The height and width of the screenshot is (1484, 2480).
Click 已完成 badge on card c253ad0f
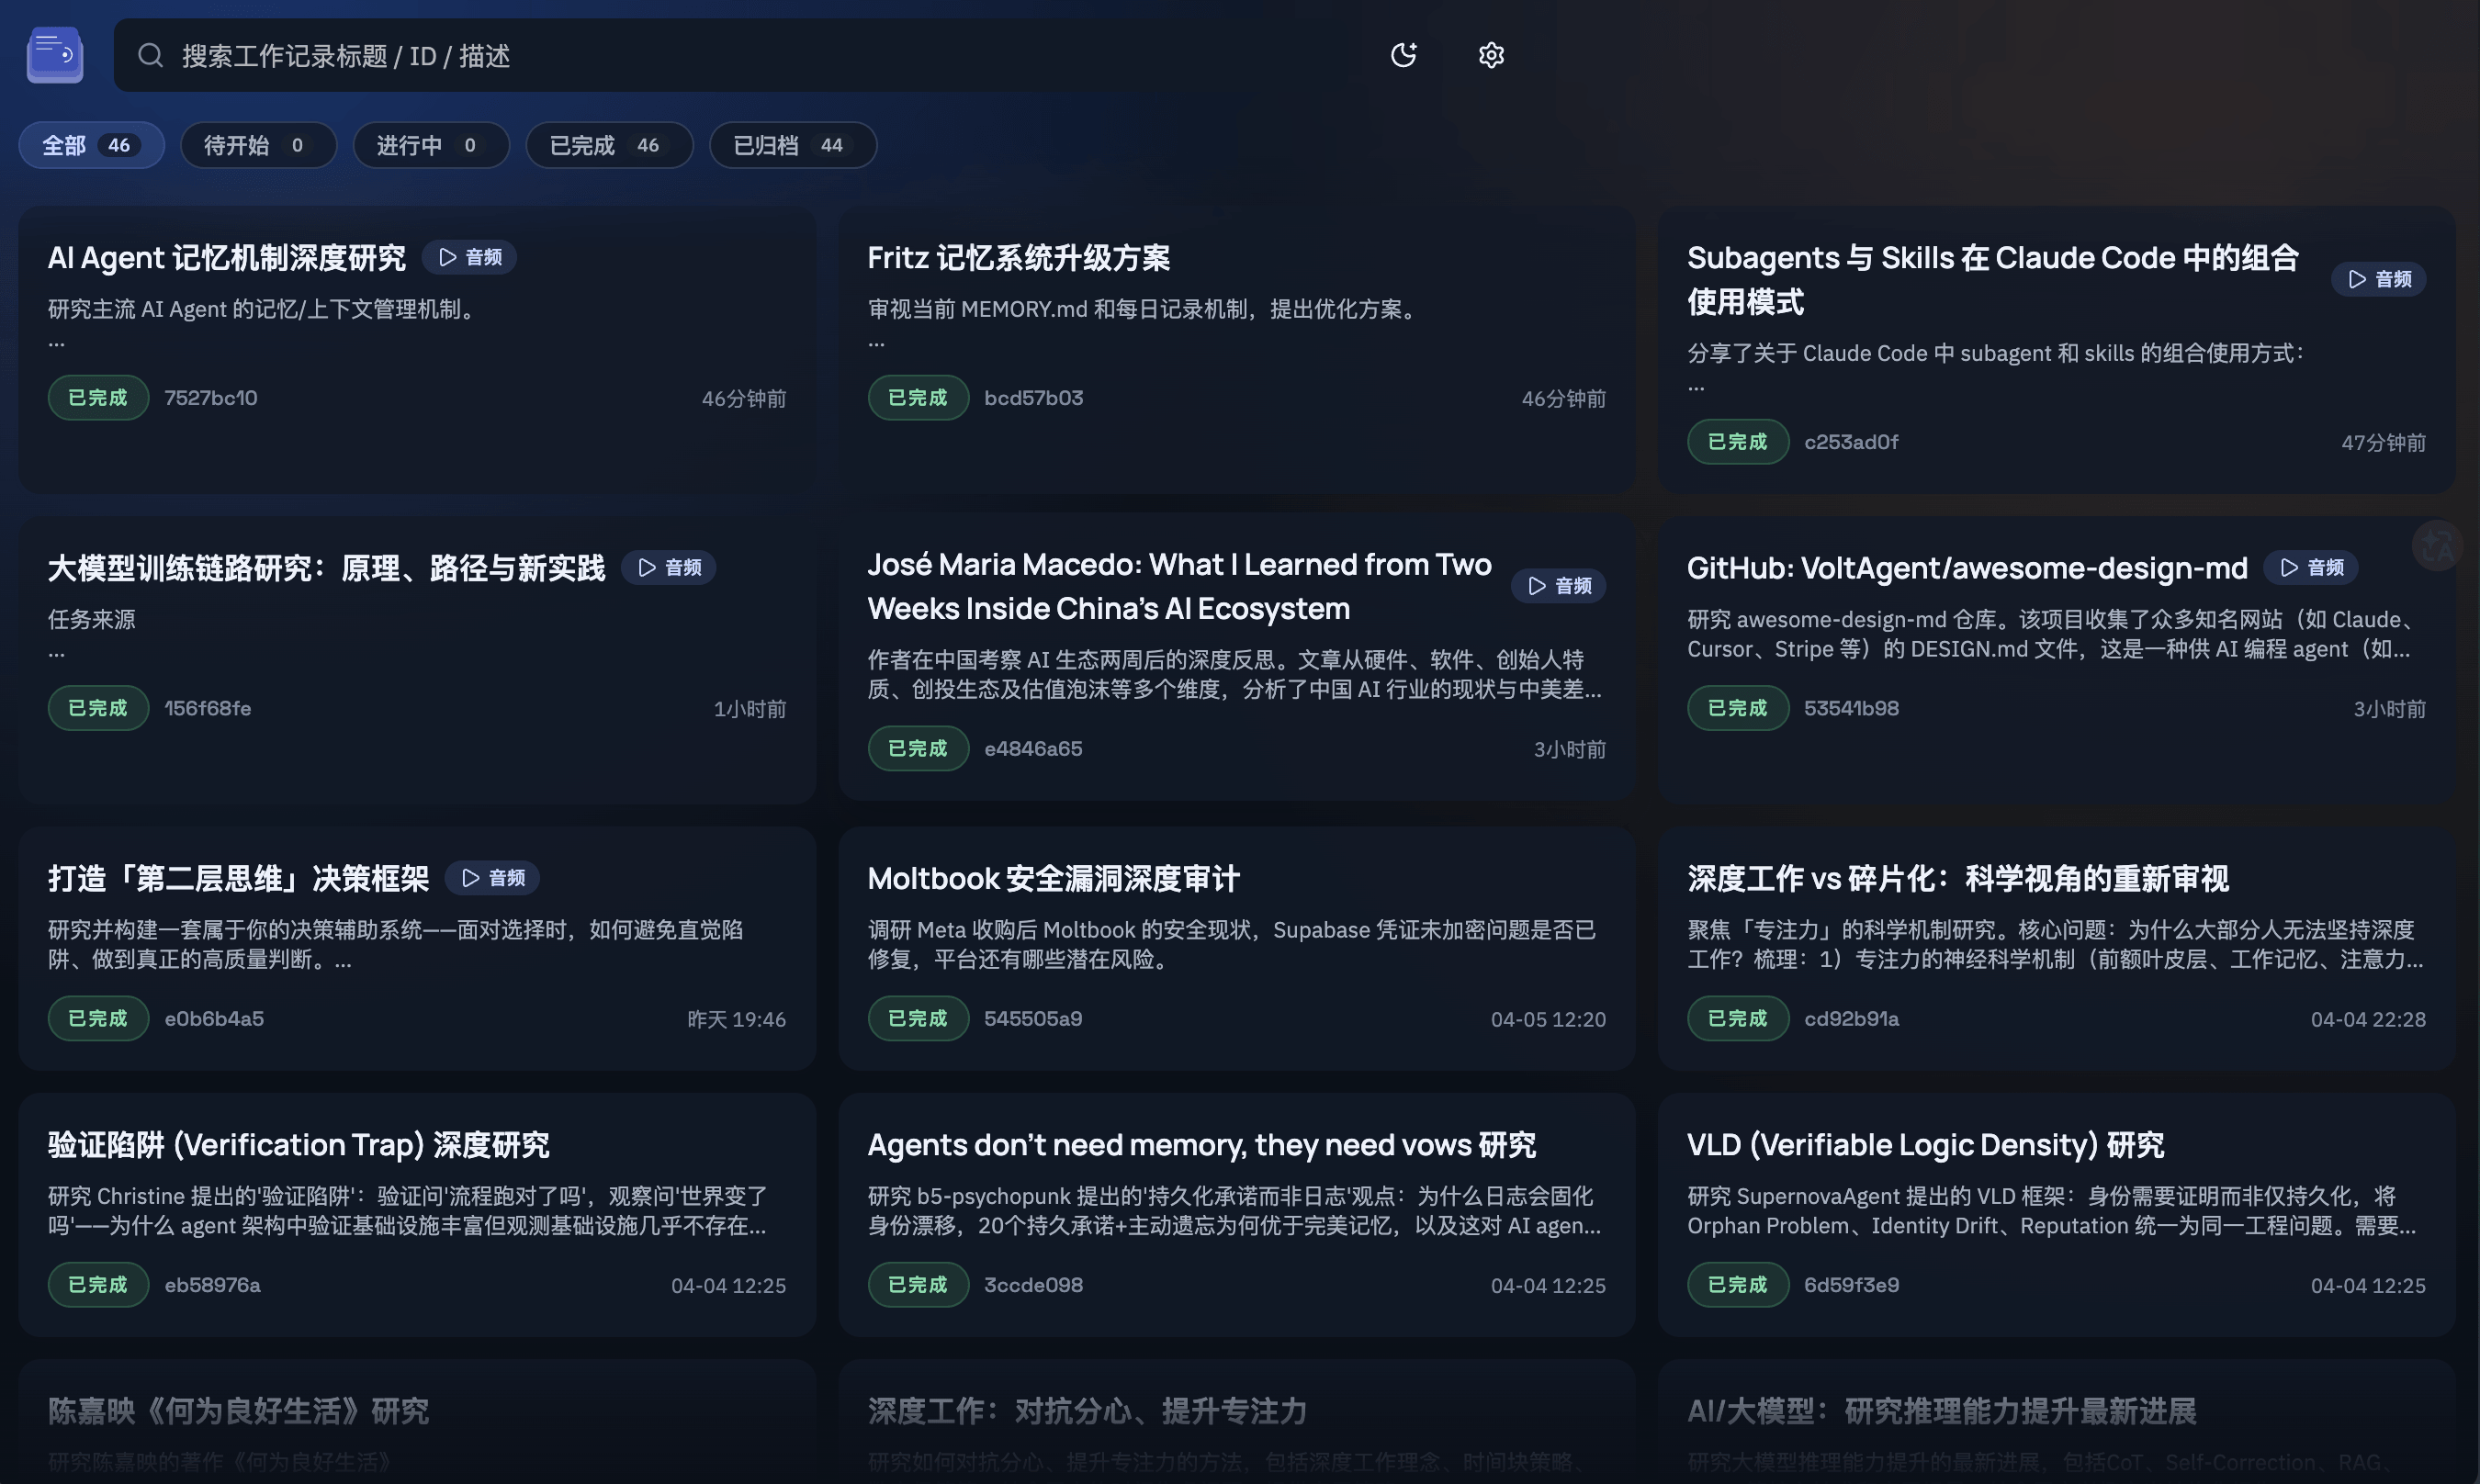(1738, 441)
